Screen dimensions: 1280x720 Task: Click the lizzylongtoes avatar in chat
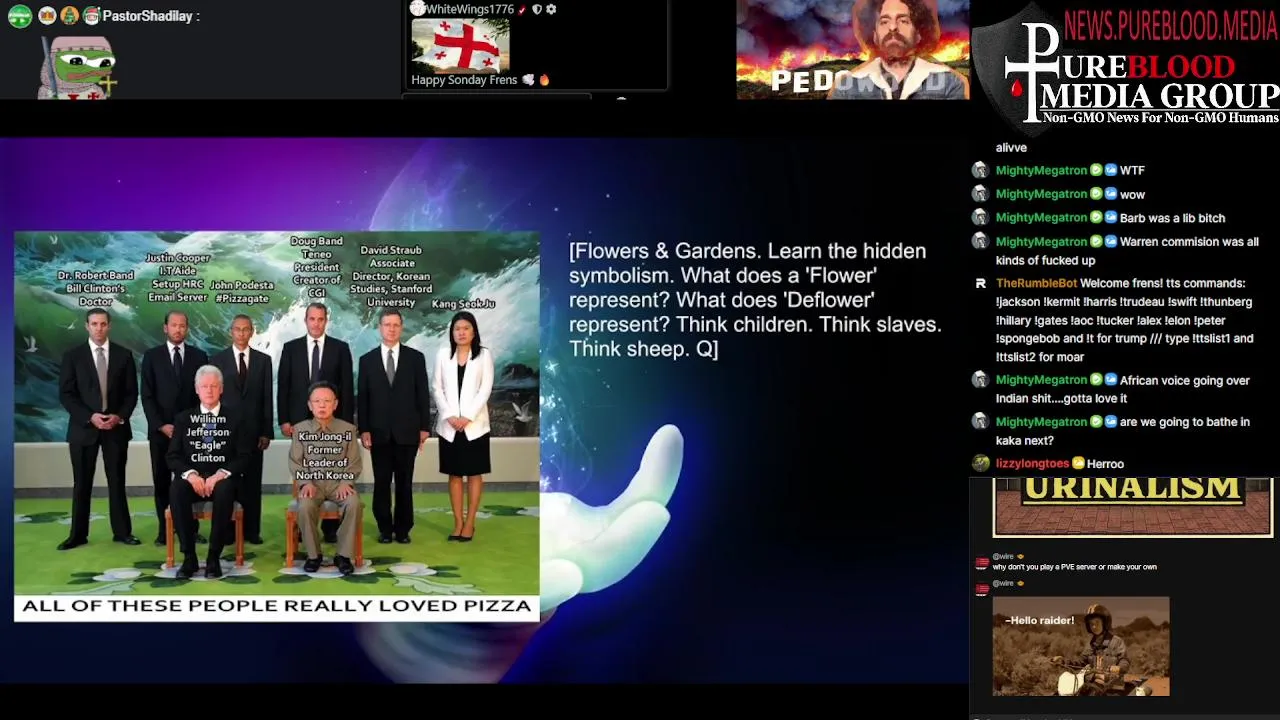click(x=980, y=463)
